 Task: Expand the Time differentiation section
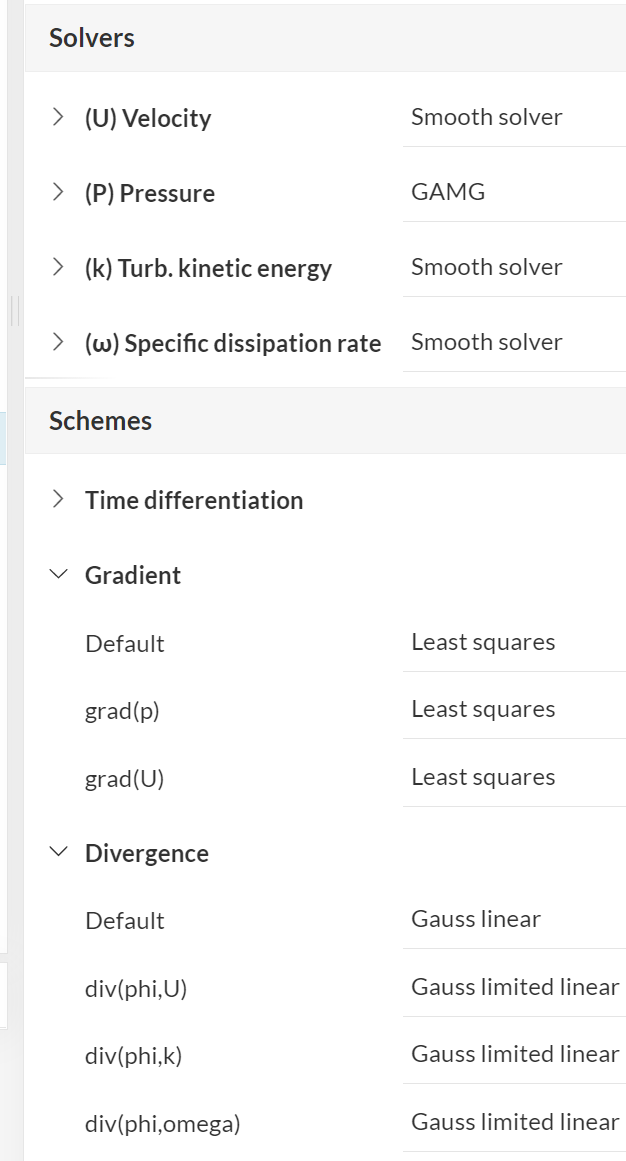[x=59, y=500]
